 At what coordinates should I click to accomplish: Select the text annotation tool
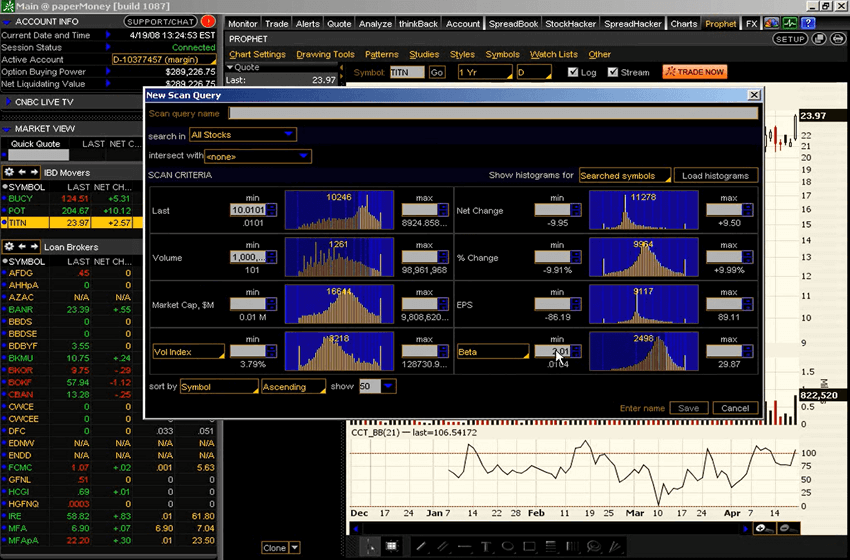[x=485, y=546]
